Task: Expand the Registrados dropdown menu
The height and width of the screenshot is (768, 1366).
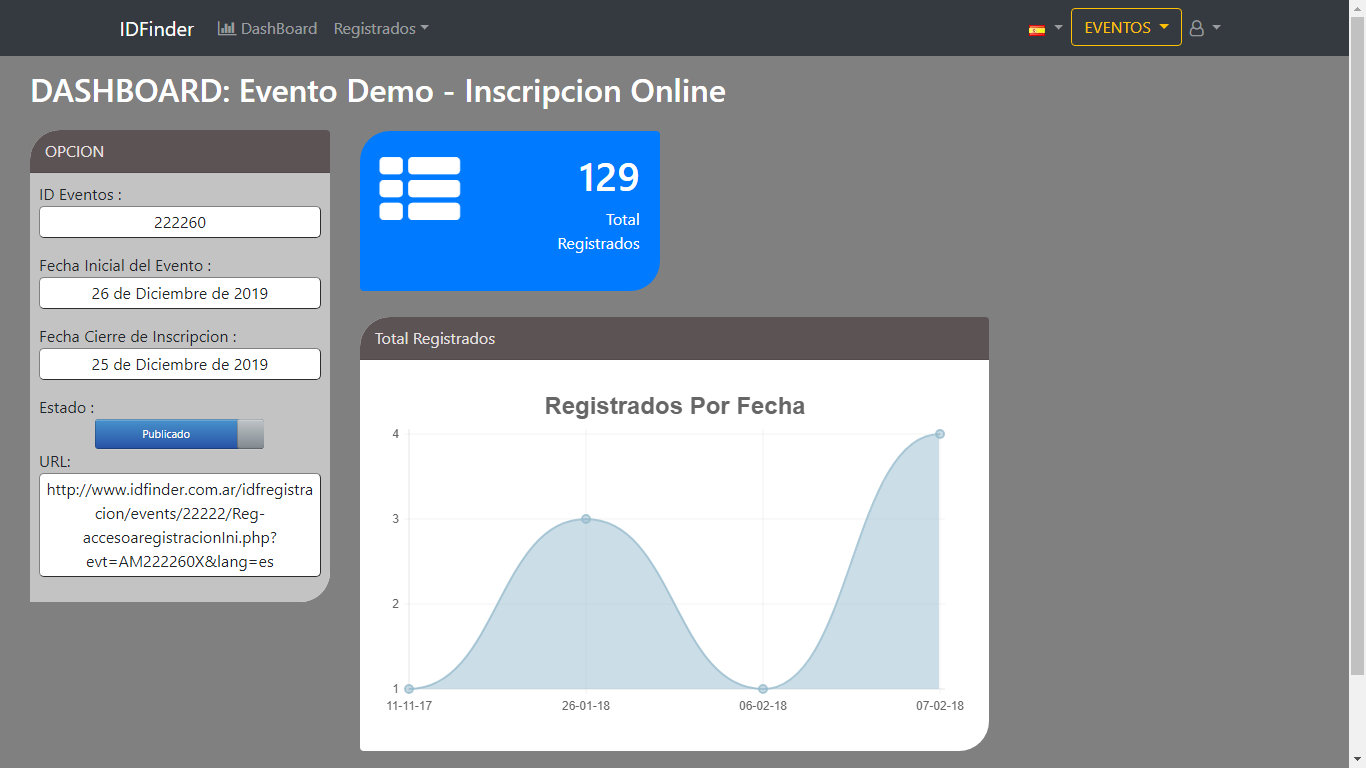Action: [x=381, y=29]
